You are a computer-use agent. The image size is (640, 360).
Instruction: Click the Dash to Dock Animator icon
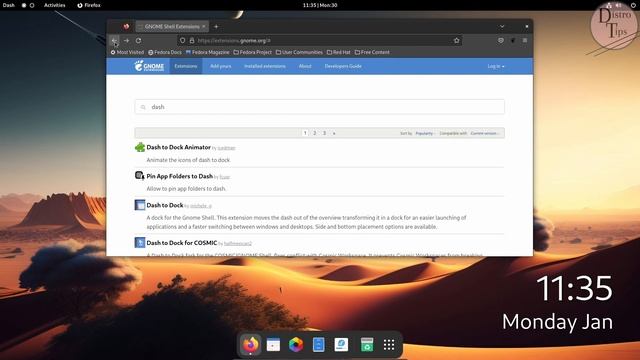tap(140, 147)
